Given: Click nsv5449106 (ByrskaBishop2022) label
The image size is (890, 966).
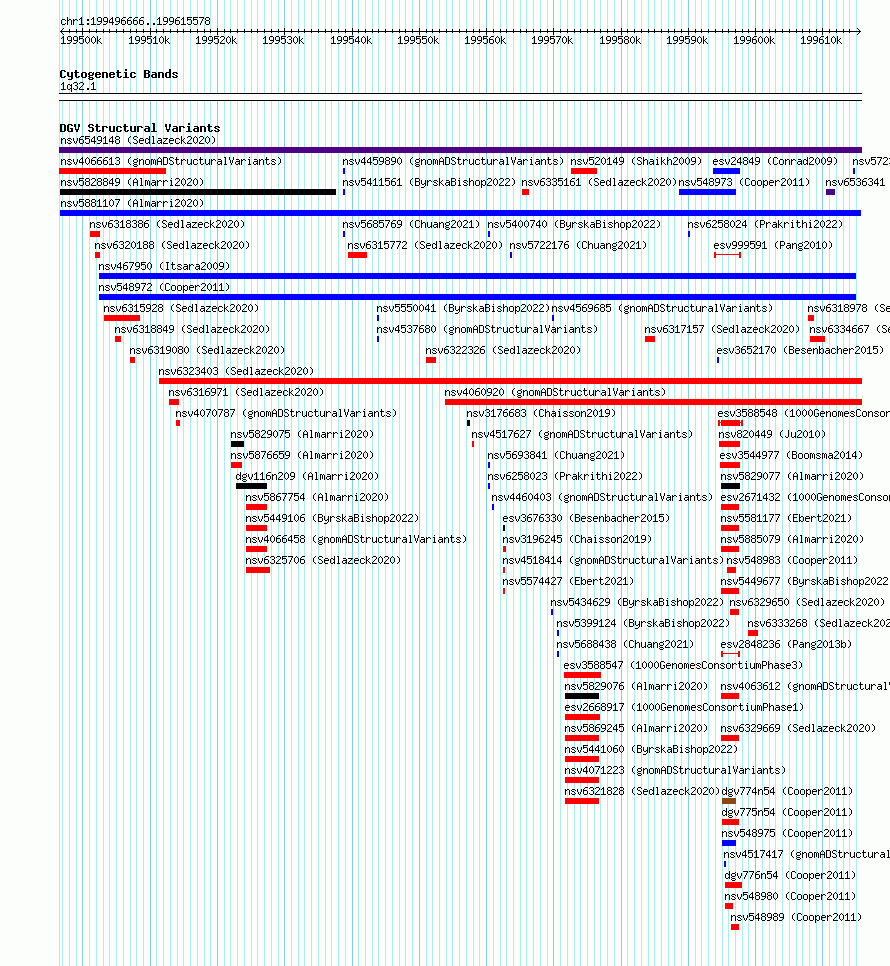Looking at the screenshot, I should click(x=332, y=518).
